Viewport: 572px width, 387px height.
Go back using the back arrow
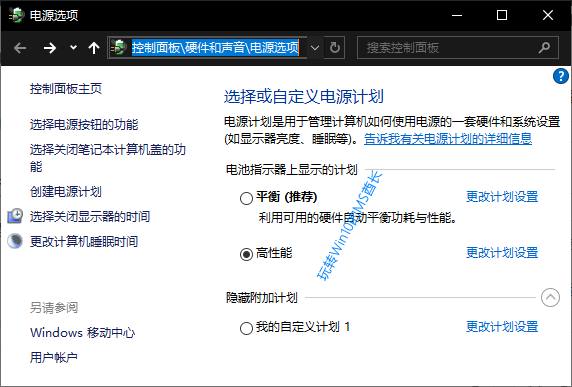(20, 48)
